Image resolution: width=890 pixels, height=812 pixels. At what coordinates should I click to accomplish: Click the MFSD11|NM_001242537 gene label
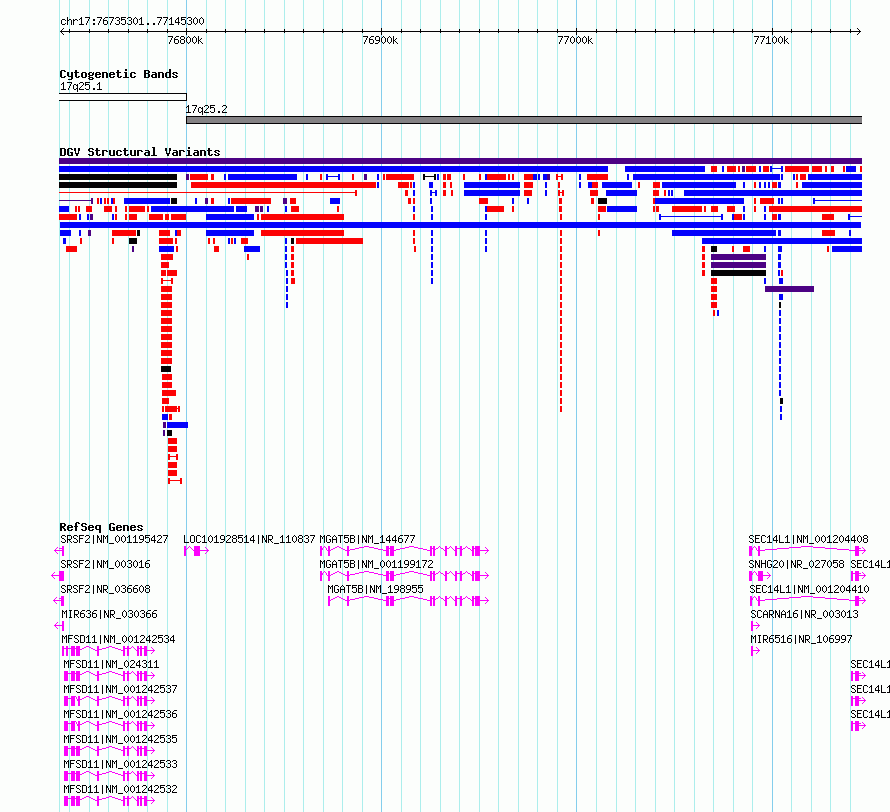[x=120, y=689]
